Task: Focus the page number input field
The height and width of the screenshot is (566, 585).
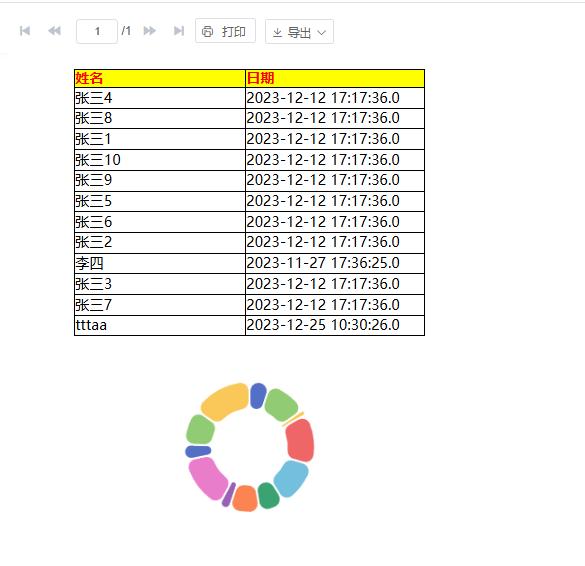Action: point(97,31)
